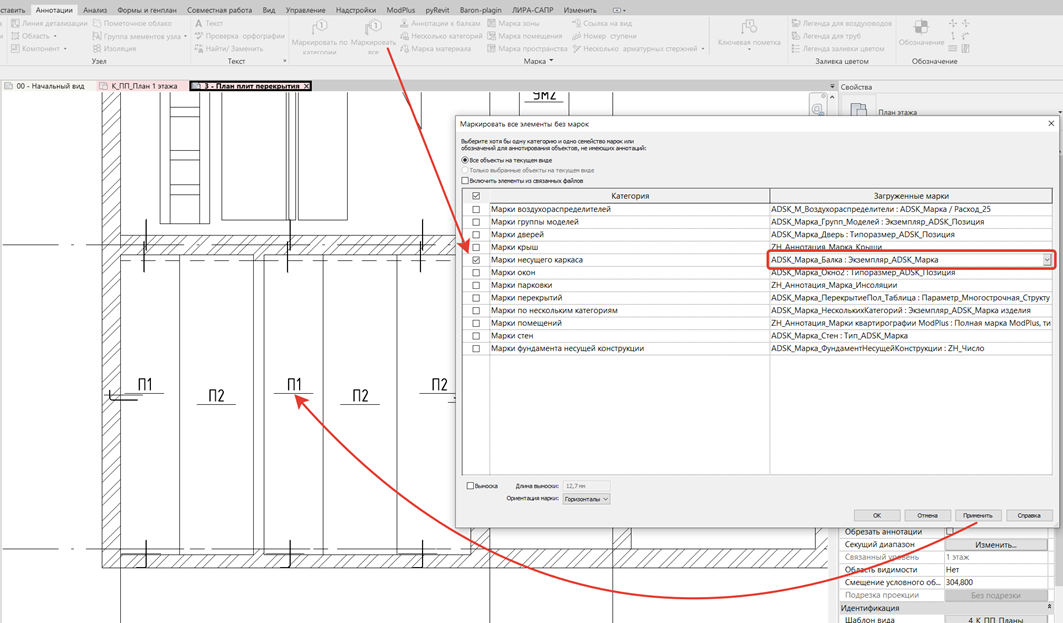
Task: Click the Категория column header
Action: coord(629,196)
